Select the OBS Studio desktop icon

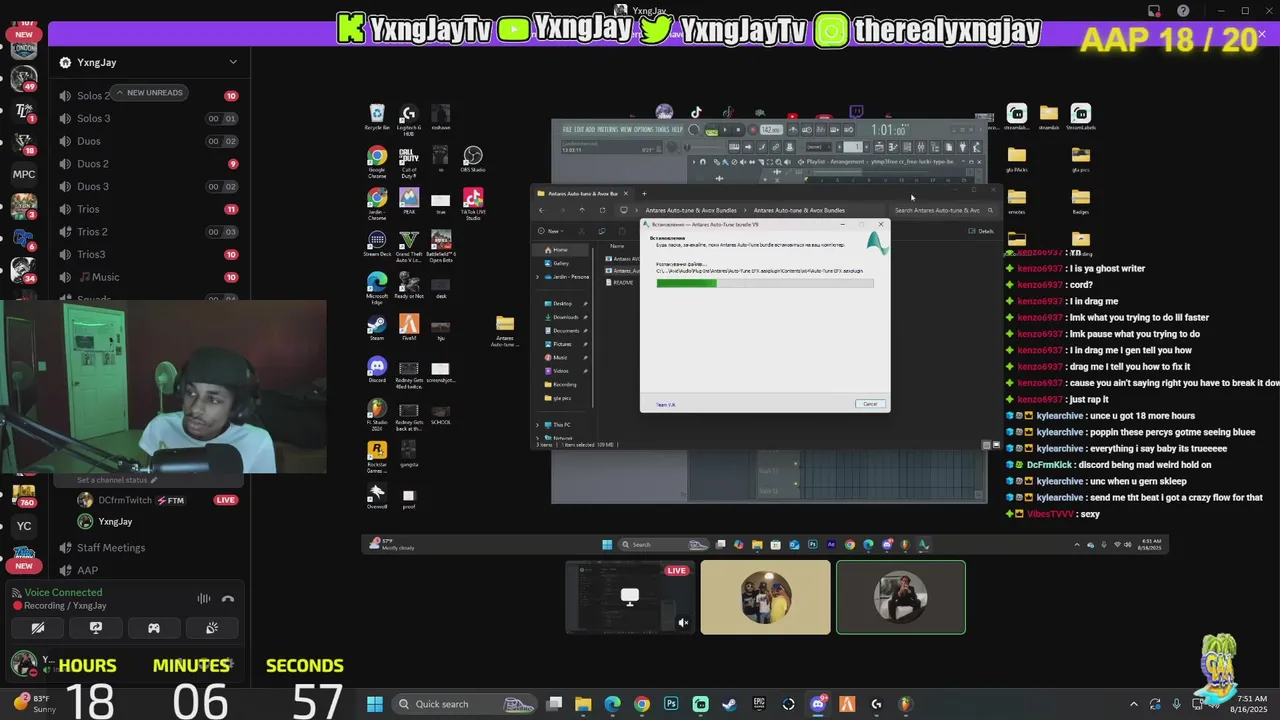[473, 160]
